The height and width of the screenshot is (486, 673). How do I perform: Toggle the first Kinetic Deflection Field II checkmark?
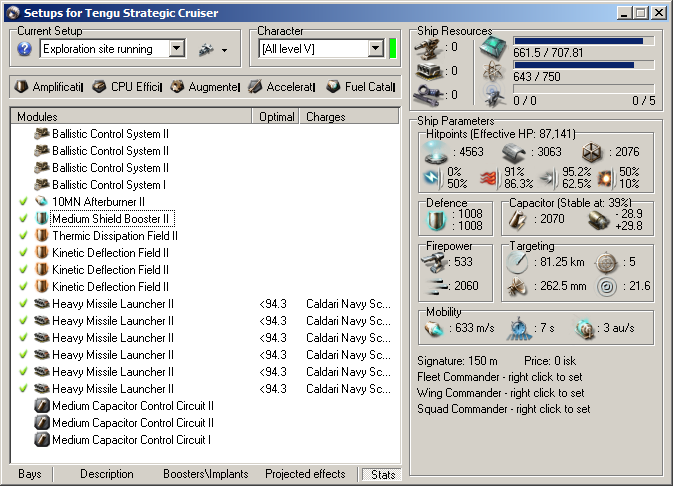tap(24, 252)
